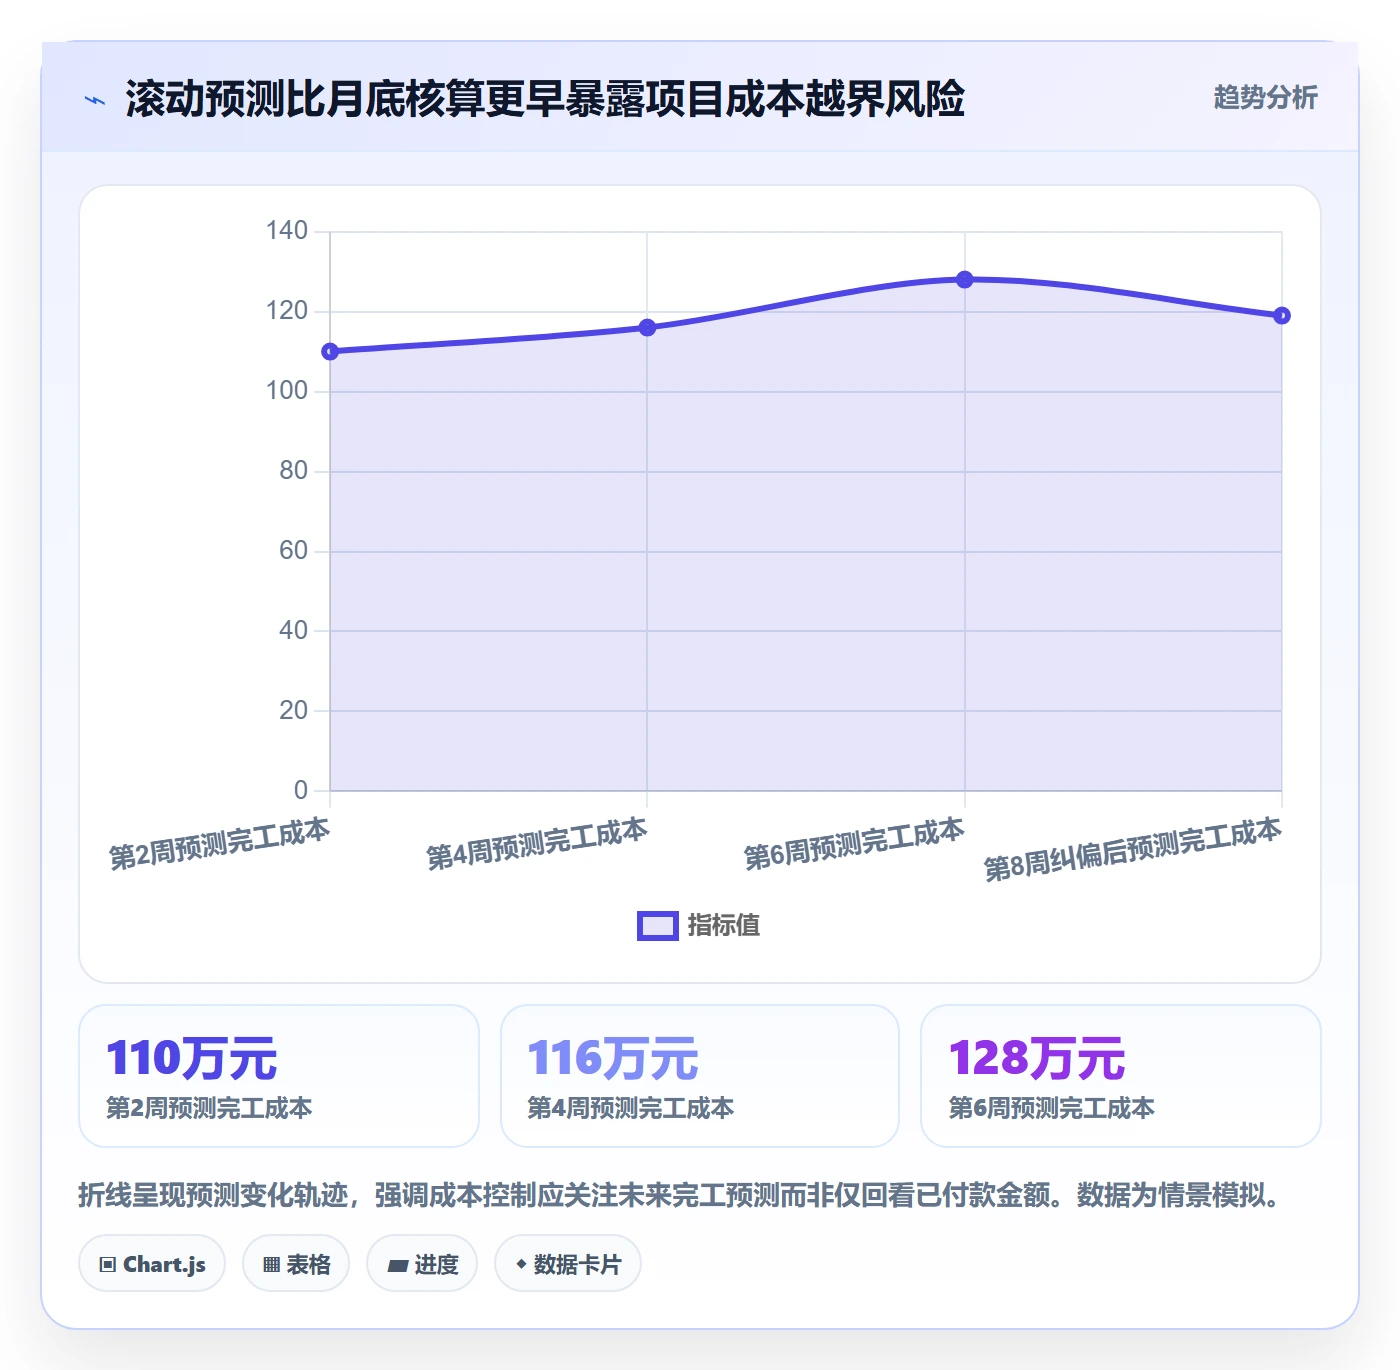Select the 第6周 peak data point at 128
This screenshot has height=1370, width=1400.
(x=964, y=279)
